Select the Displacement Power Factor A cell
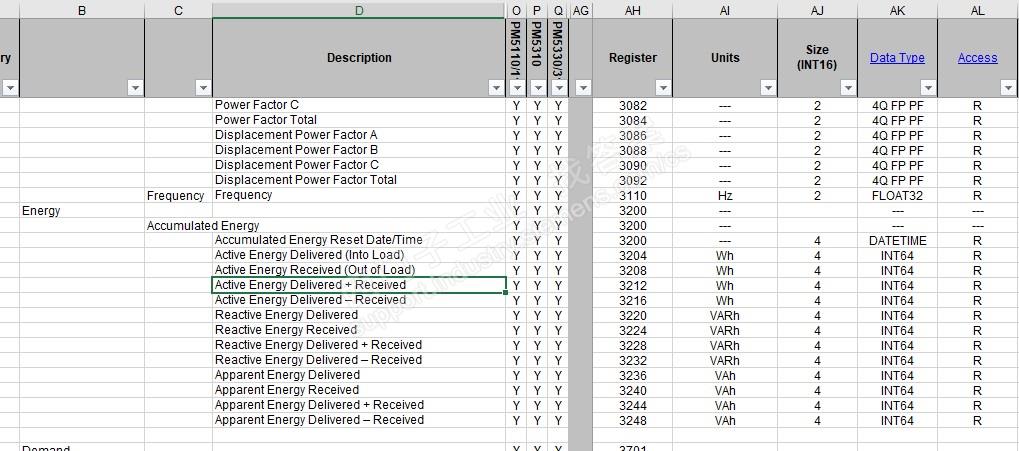Screen dimensions: 1019x451 coord(359,135)
